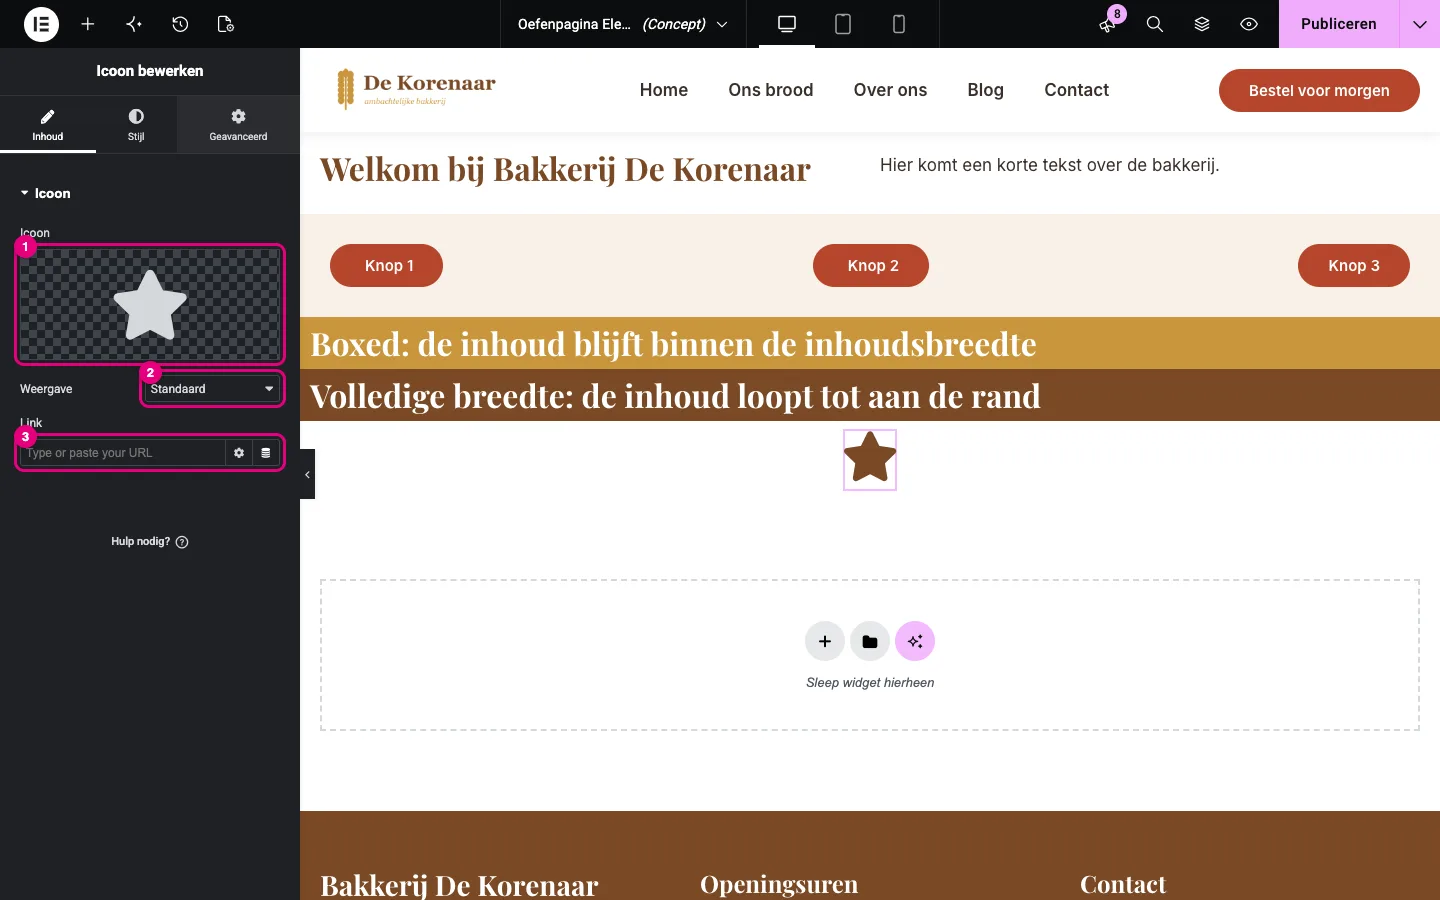1440x900 pixels.
Task: Open the Finder search icon
Action: (1155, 24)
